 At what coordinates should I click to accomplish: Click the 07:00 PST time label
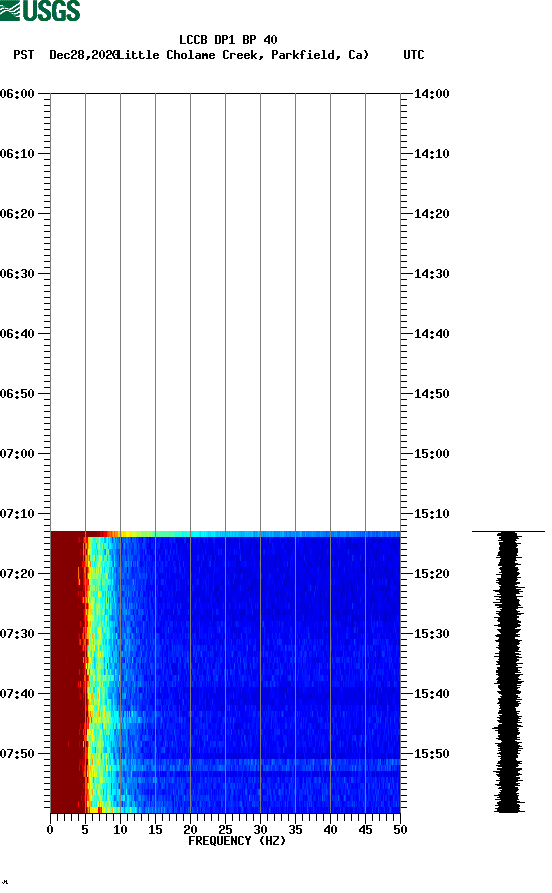point(17,454)
